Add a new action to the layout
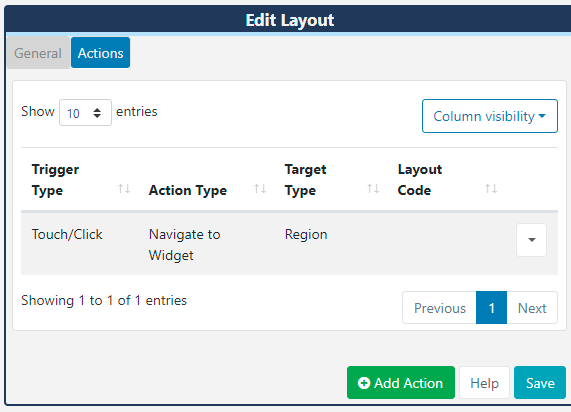571x412 pixels. [x=401, y=383]
